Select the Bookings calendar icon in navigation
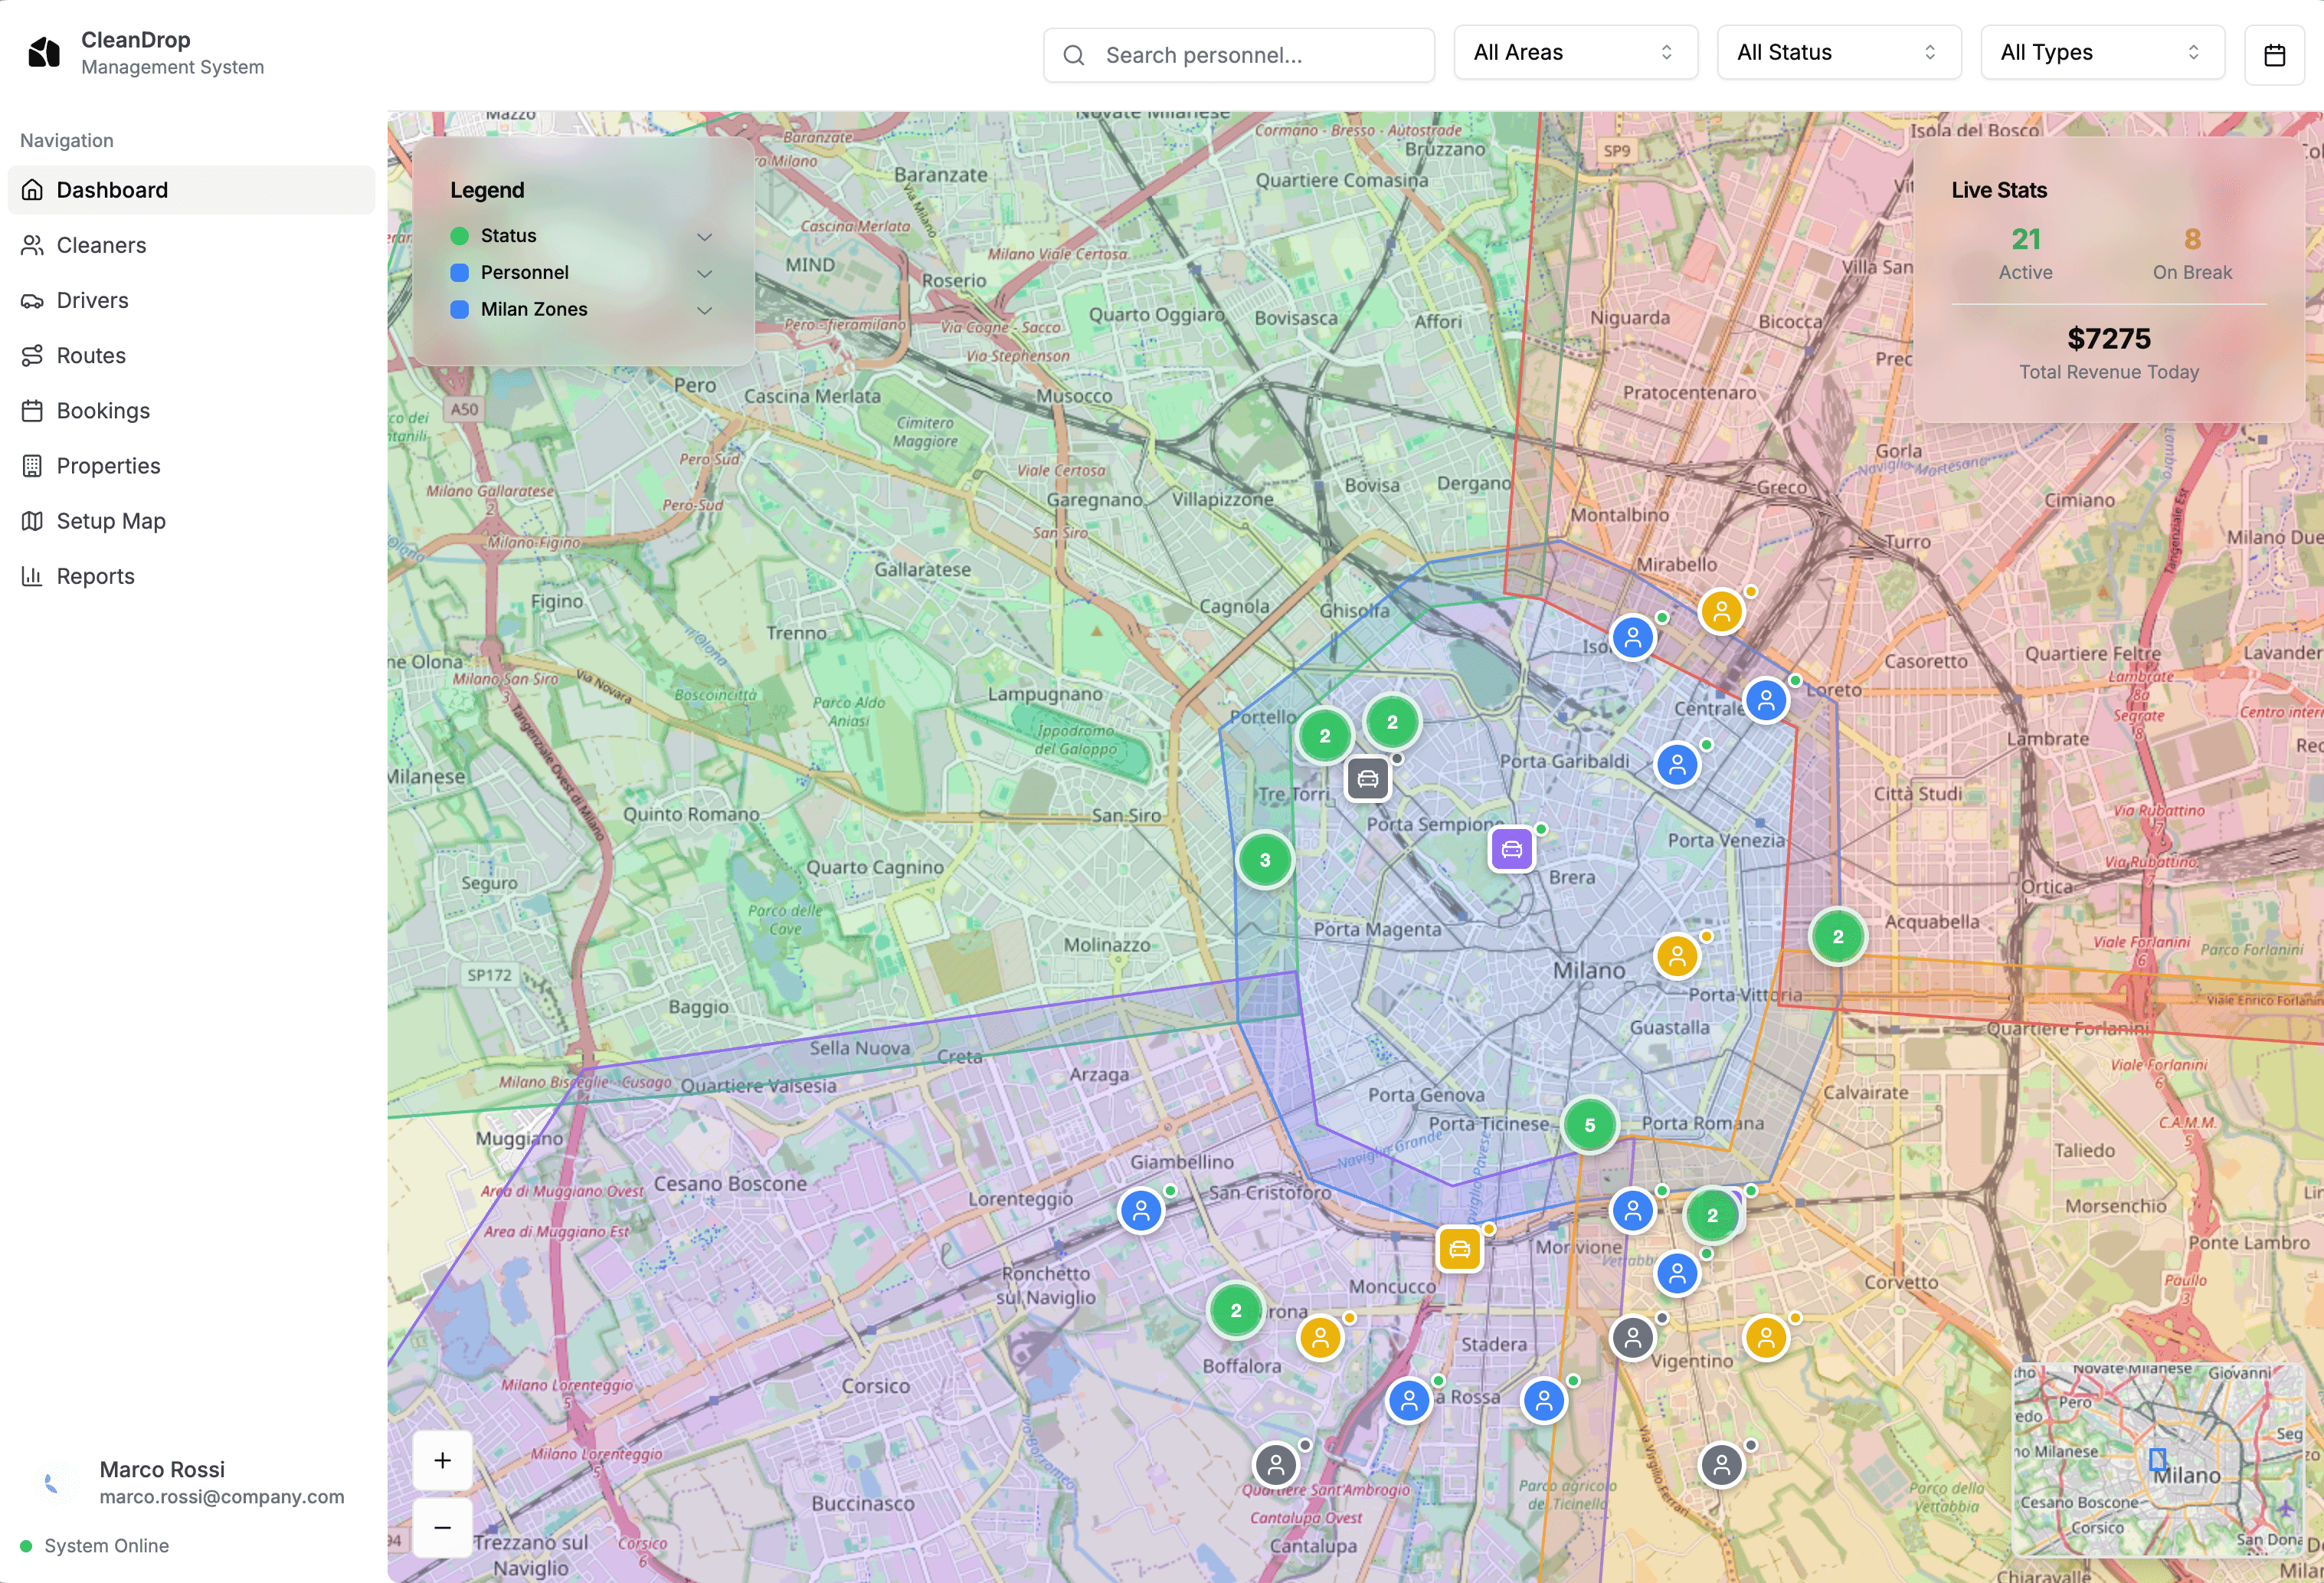The width and height of the screenshot is (2324, 1583). coord(33,410)
